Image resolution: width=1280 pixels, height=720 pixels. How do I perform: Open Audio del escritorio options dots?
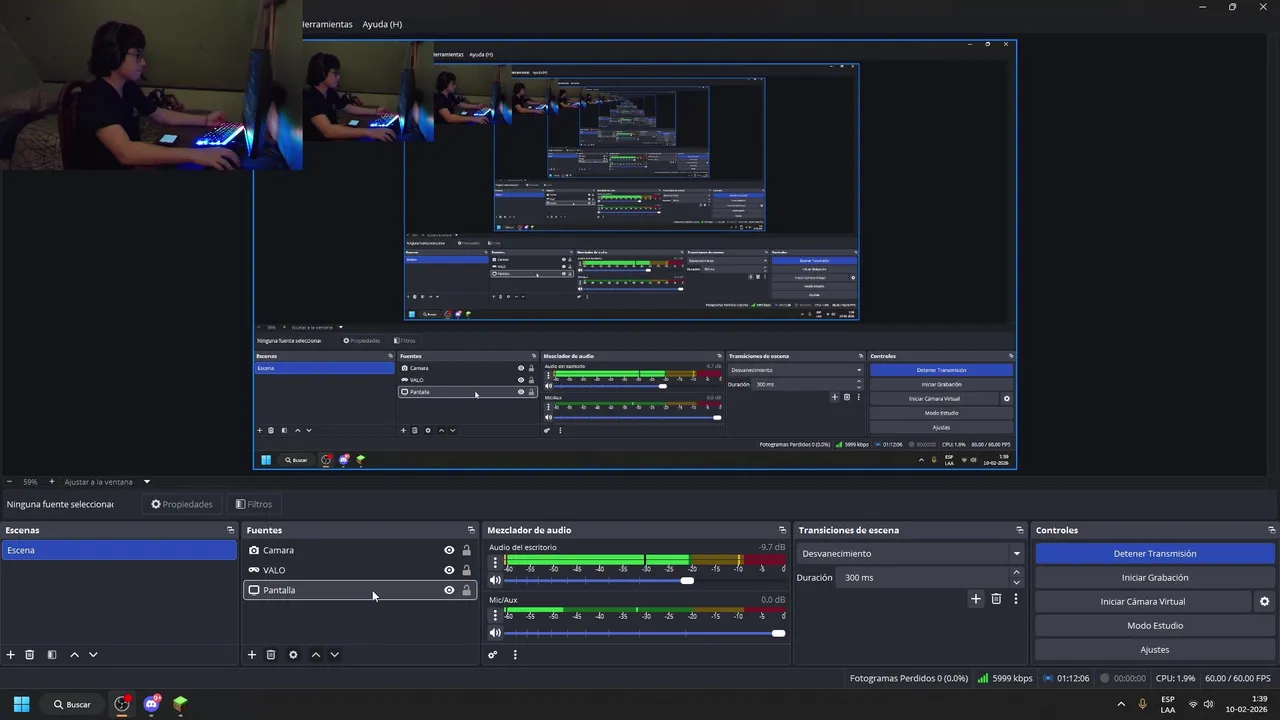coord(494,563)
